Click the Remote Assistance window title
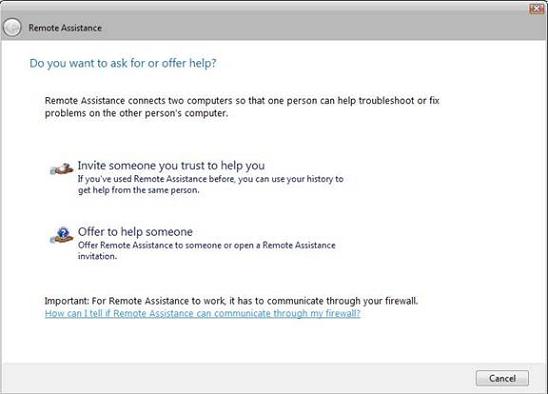The image size is (548, 394). (65, 28)
